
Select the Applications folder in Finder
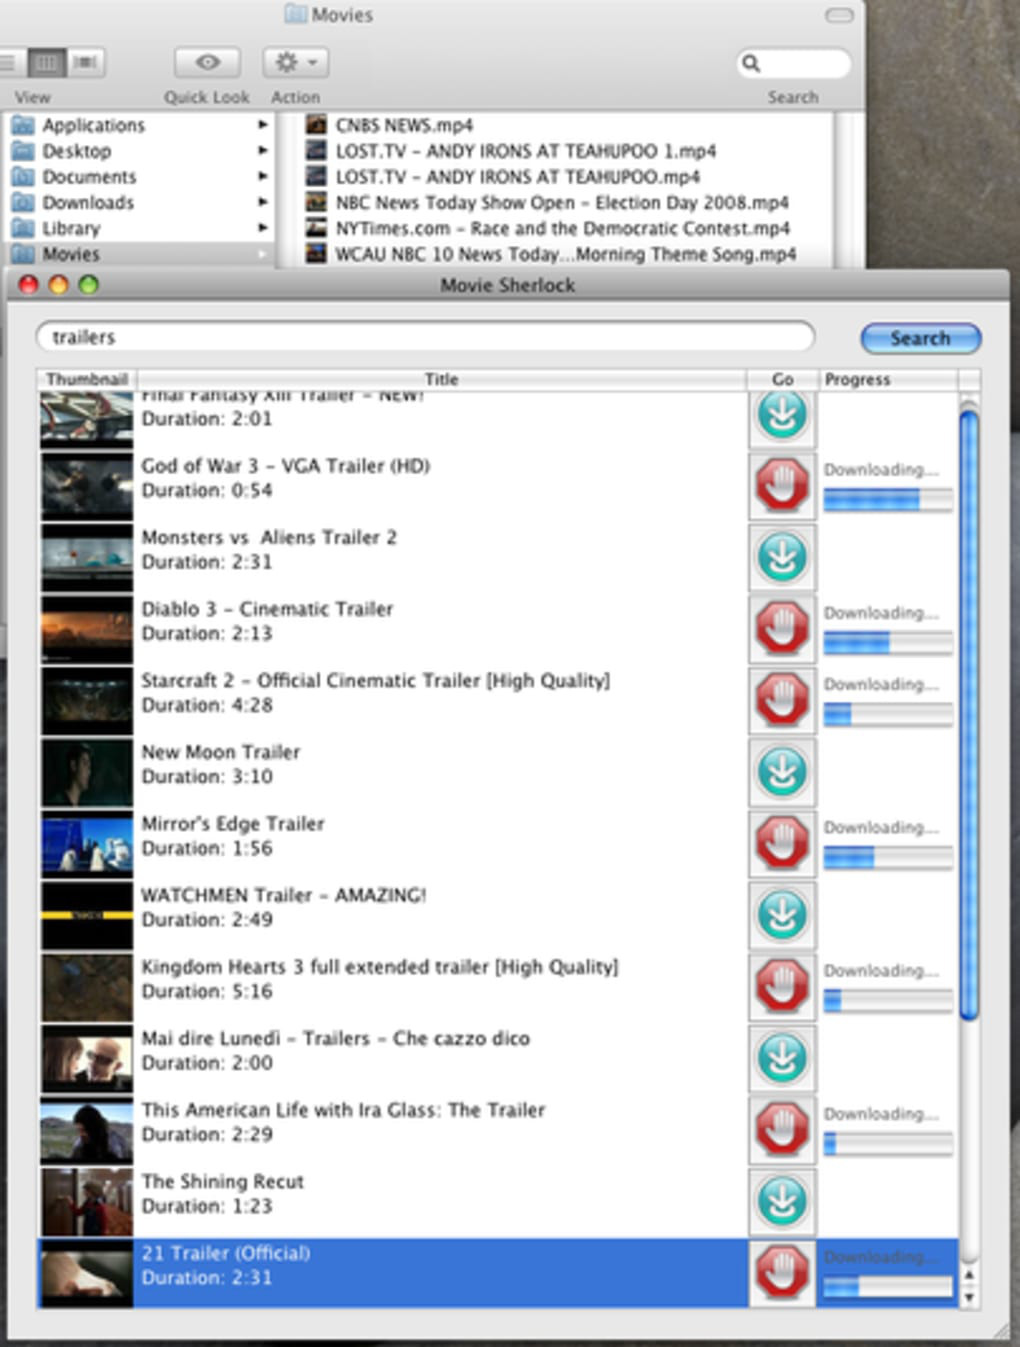click(x=93, y=125)
